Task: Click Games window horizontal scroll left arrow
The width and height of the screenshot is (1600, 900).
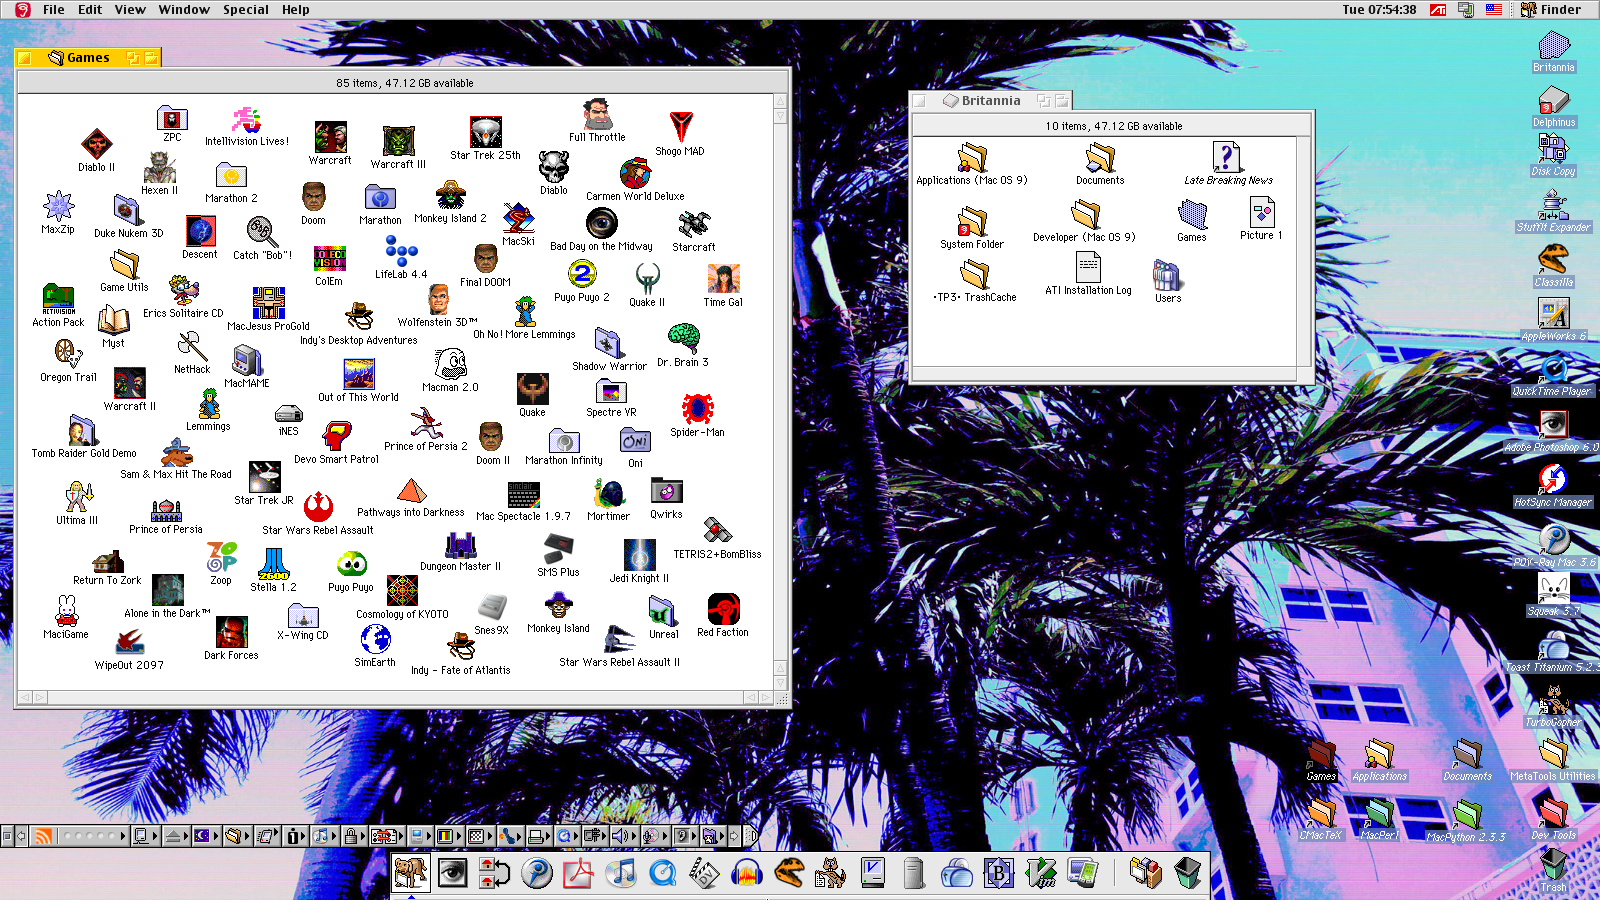Action: click(x=26, y=697)
